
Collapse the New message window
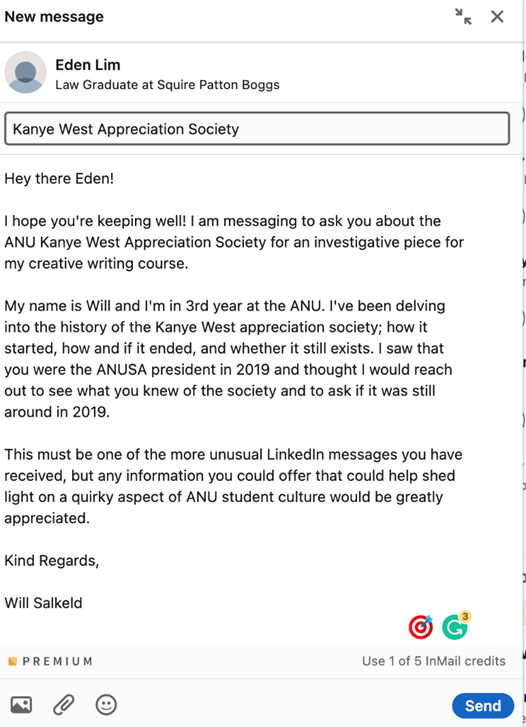coord(463,17)
